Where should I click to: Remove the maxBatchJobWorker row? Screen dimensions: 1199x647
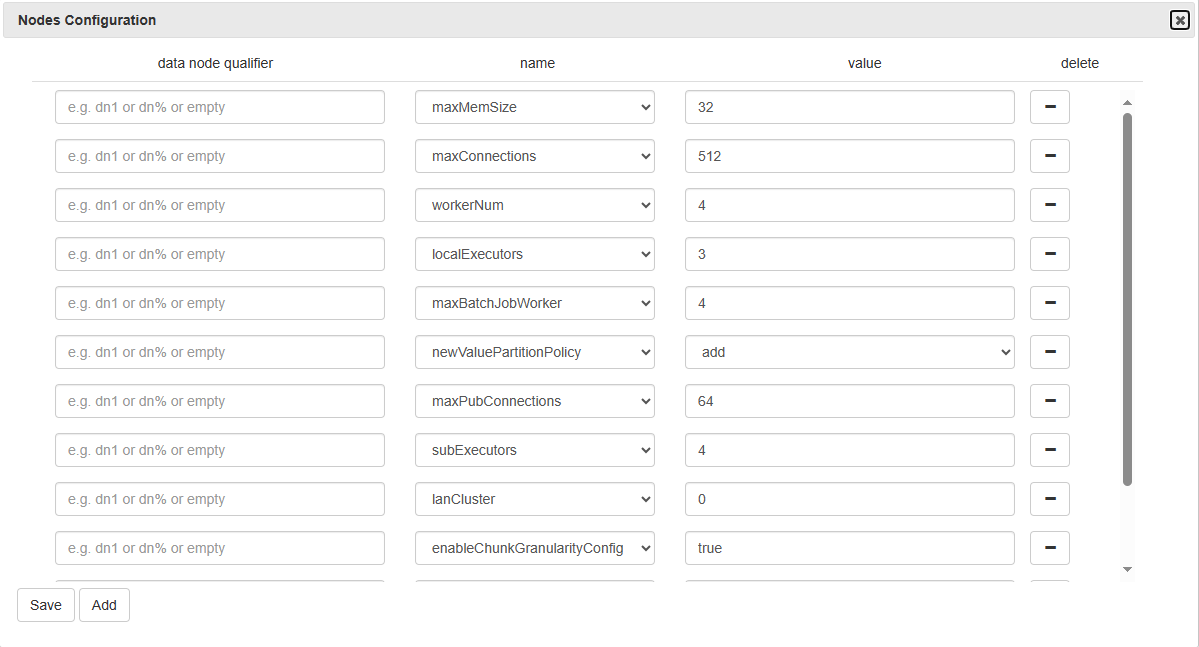(1049, 303)
